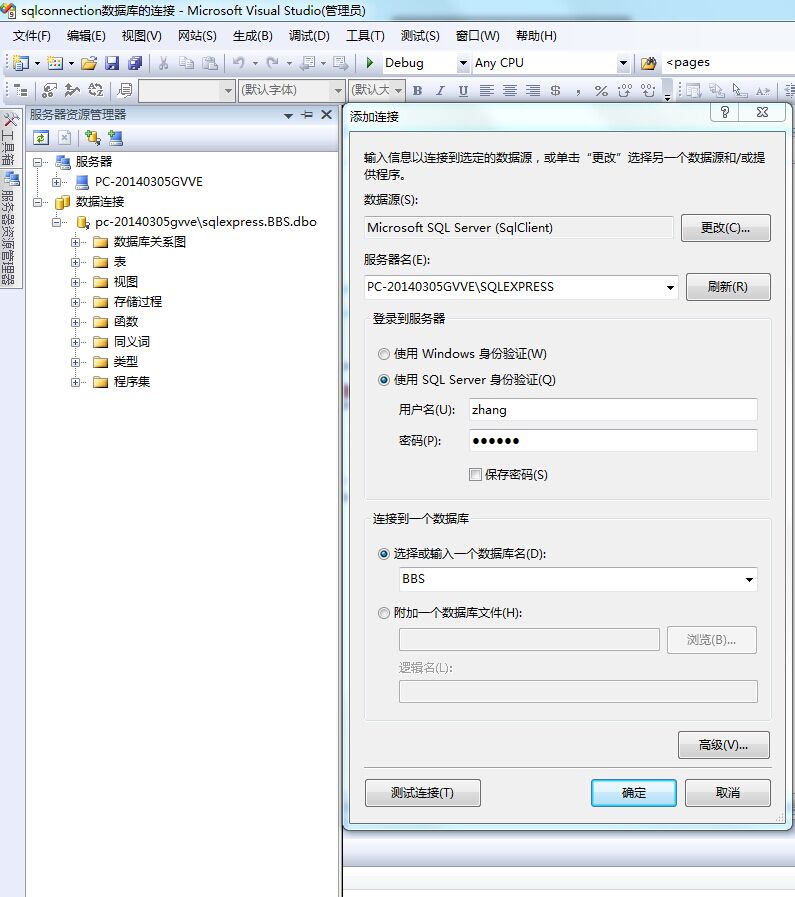Image resolution: width=795 pixels, height=897 pixels.
Task: Click the align left icon
Action: coord(487,90)
